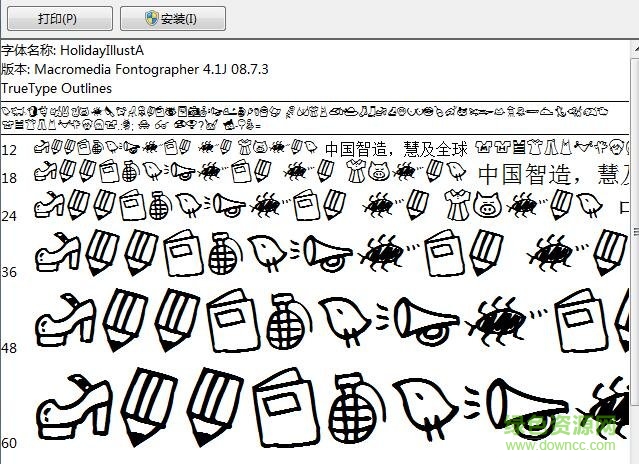The image size is (639, 464).
Task: Click the 中国智造 text in the 18-point row
Action: (x=524, y=174)
